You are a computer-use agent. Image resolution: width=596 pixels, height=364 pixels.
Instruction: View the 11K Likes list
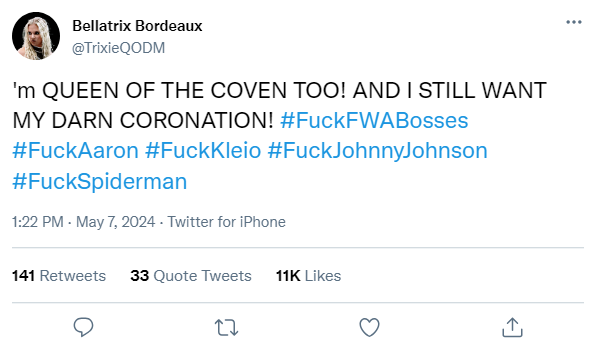coord(308,276)
